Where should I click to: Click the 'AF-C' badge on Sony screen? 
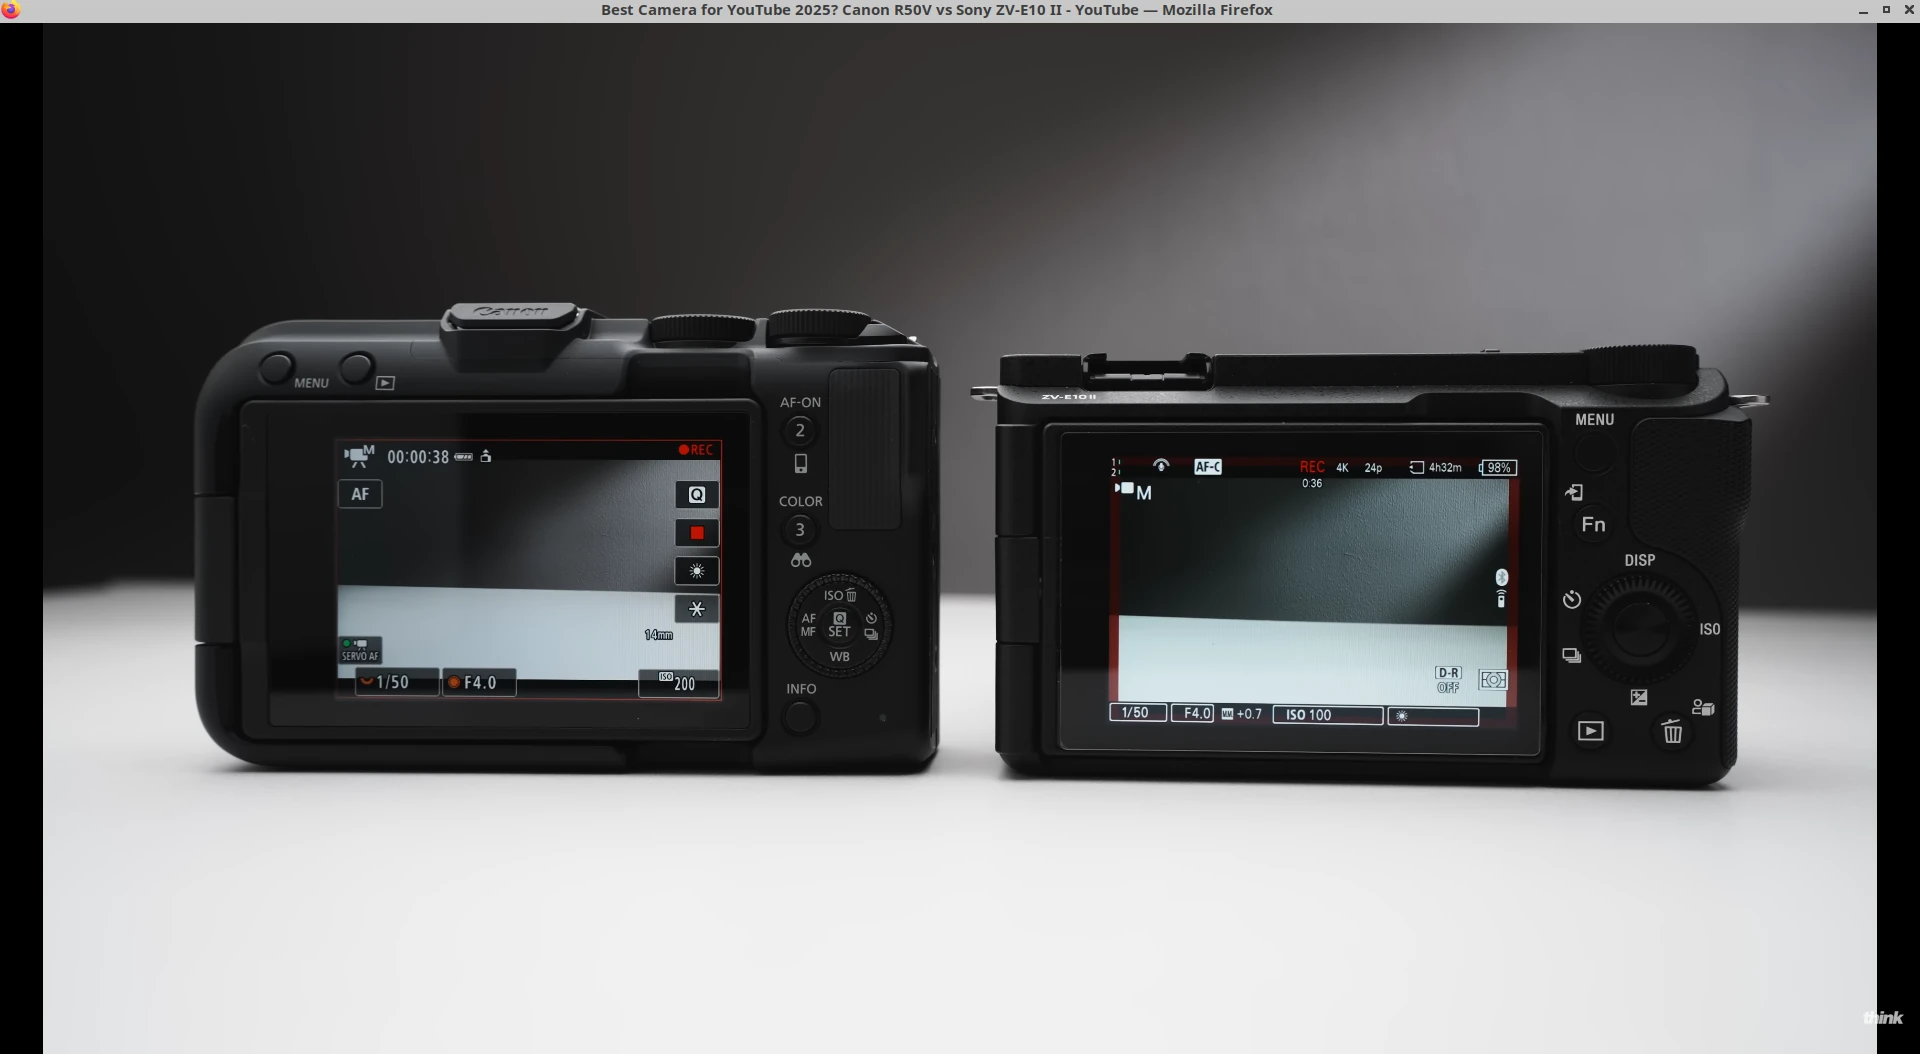[x=1208, y=467]
